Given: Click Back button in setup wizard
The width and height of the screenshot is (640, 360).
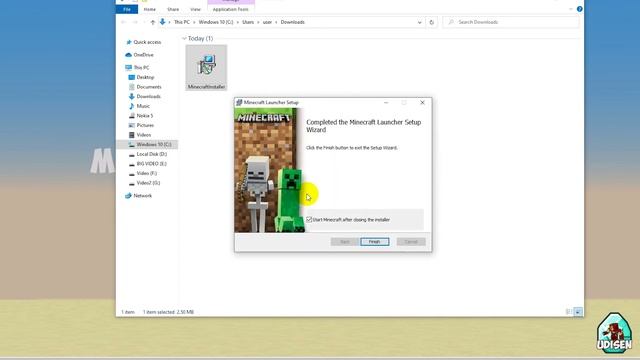Looking at the screenshot, I should coord(344,242).
